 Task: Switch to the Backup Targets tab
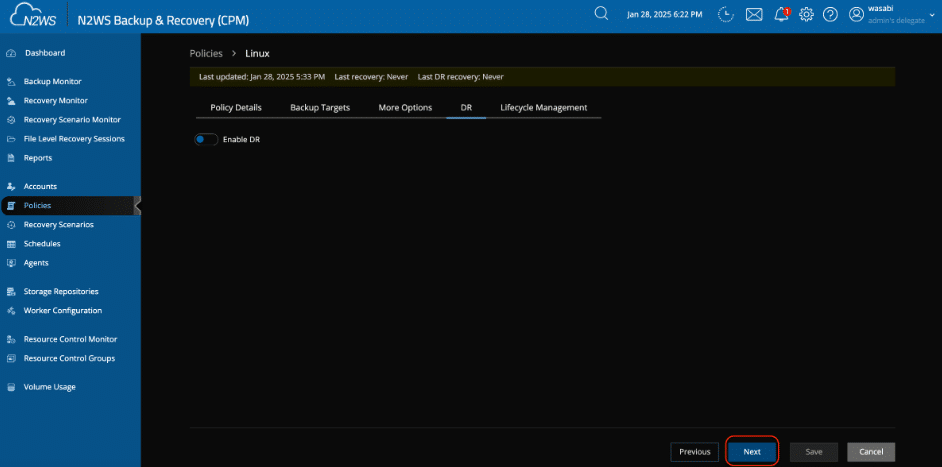click(320, 108)
